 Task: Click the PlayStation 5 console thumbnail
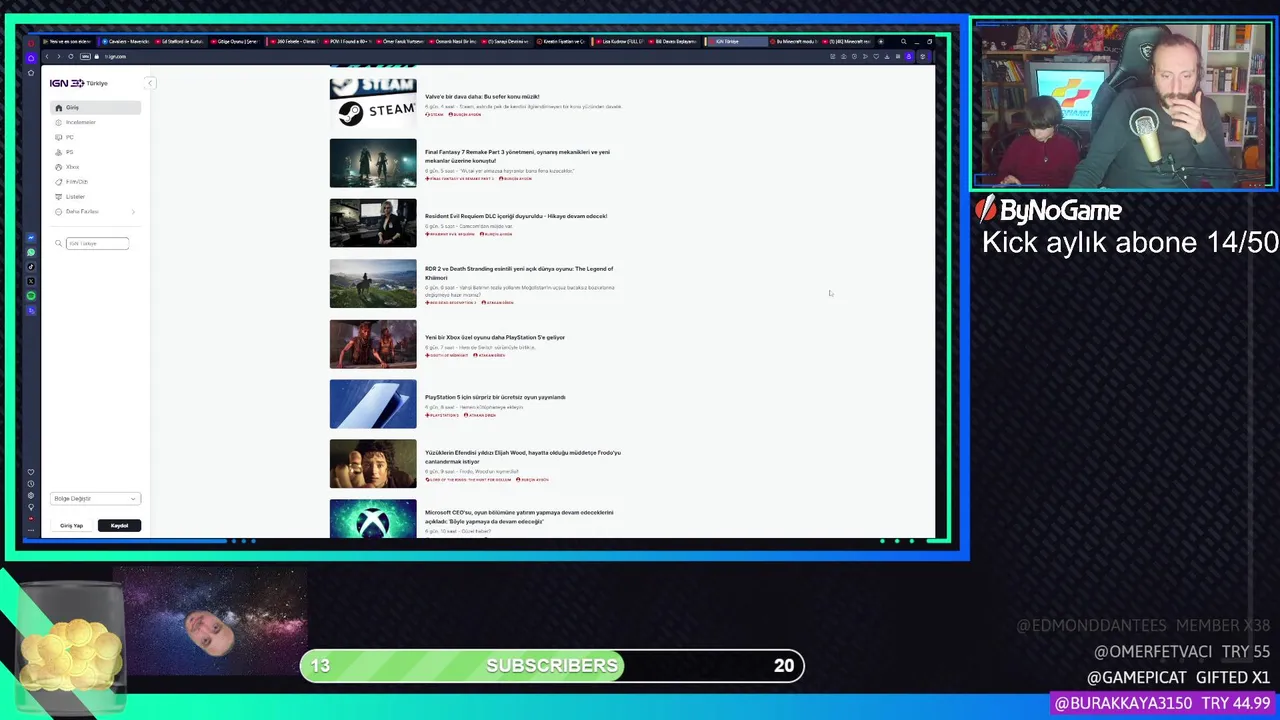point(373,404)
